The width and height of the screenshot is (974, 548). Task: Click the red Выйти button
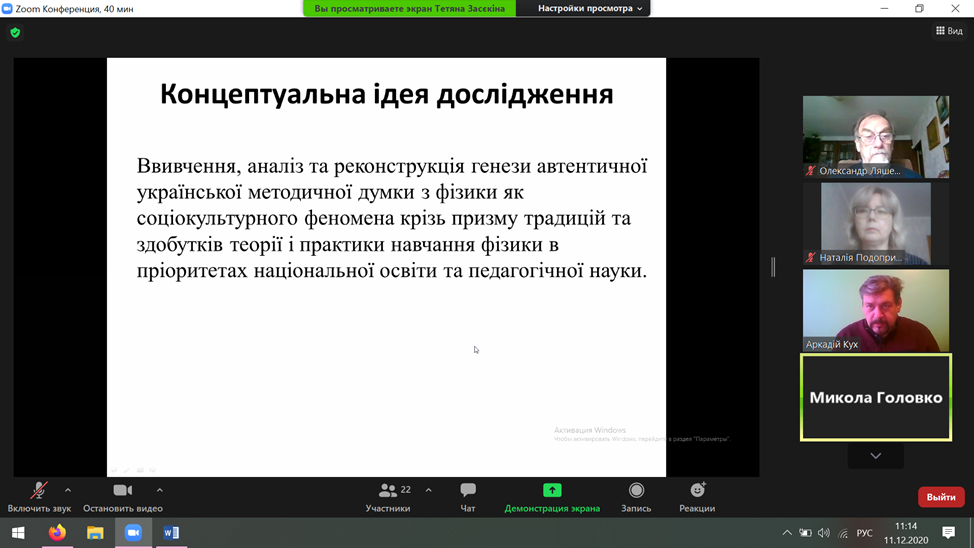[941, 497]
